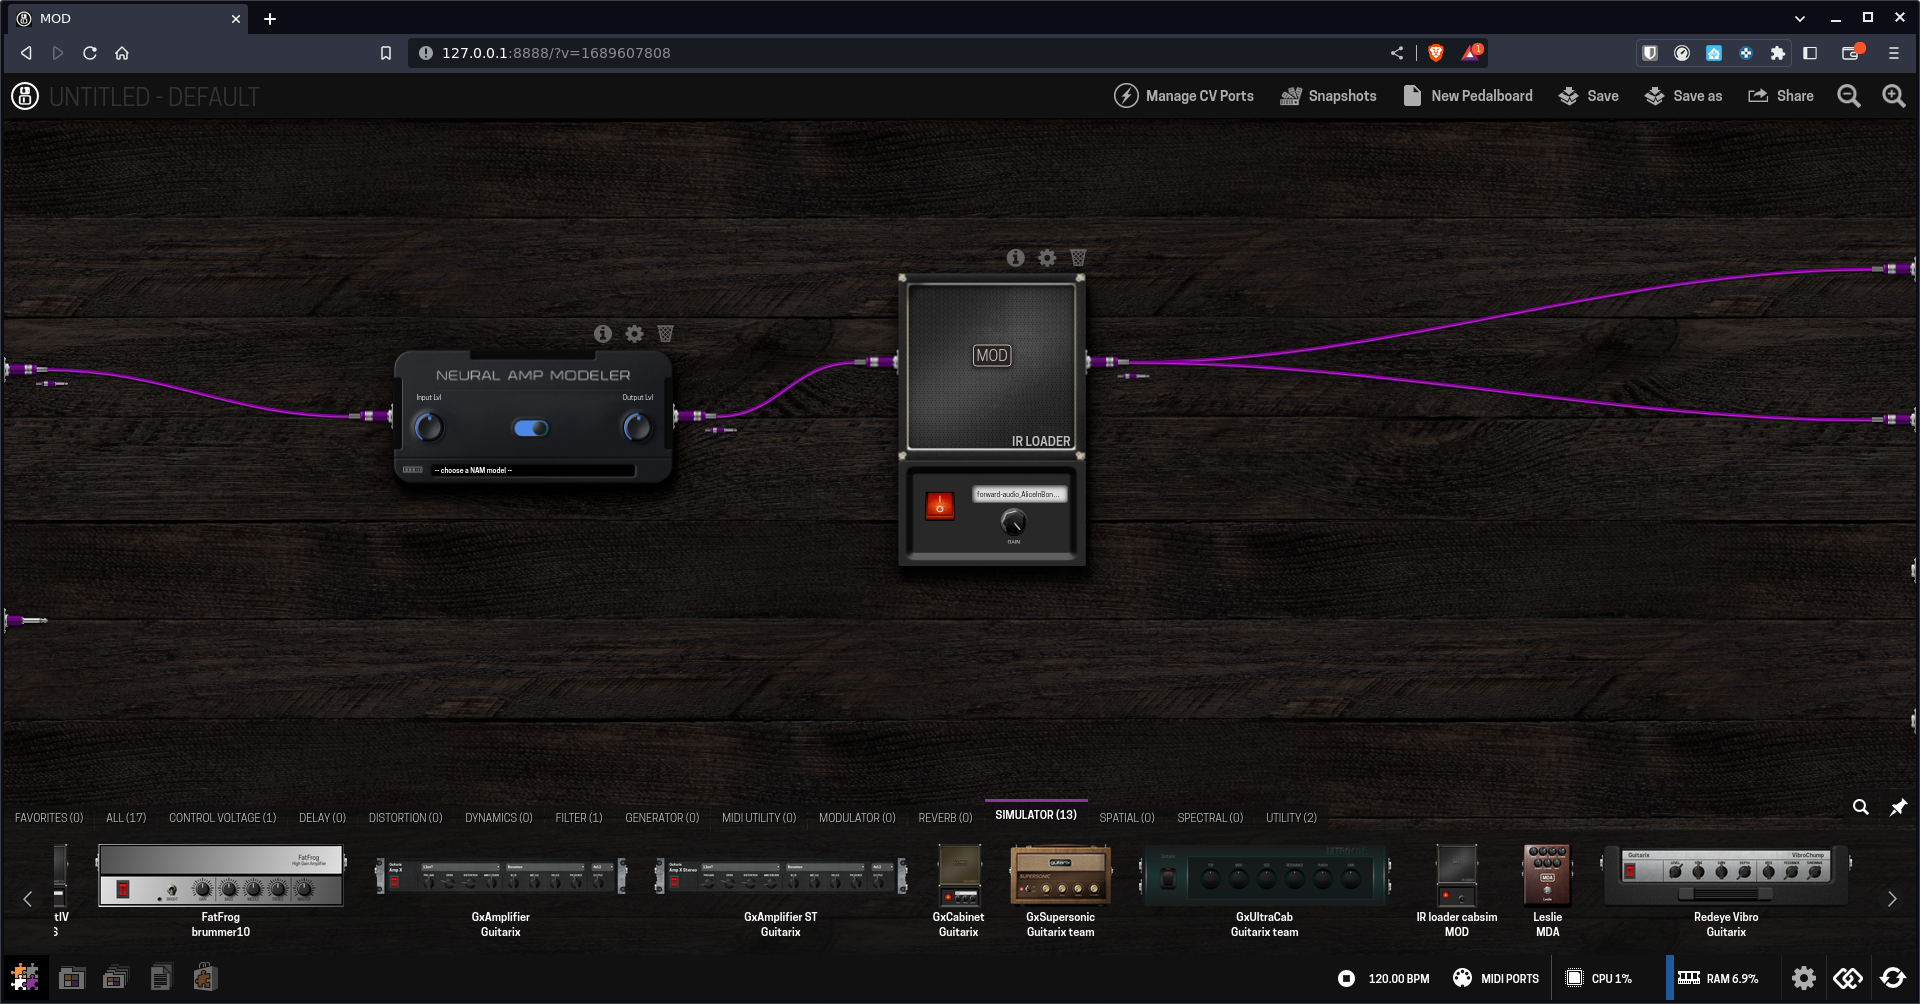Select the FAVORITES (0) category tab
Image resolution: width=1920 pixels, height=1004 pixels.
click(x=49, y=818)
